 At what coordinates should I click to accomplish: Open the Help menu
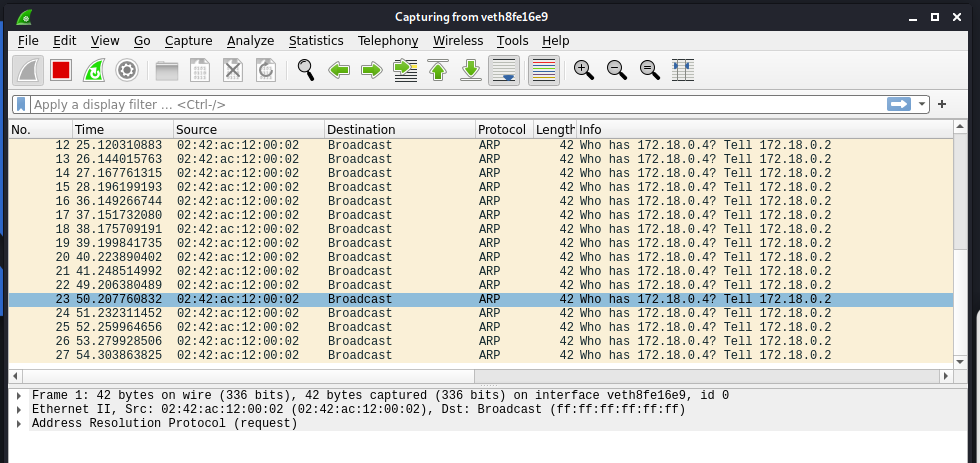(556, 41)
